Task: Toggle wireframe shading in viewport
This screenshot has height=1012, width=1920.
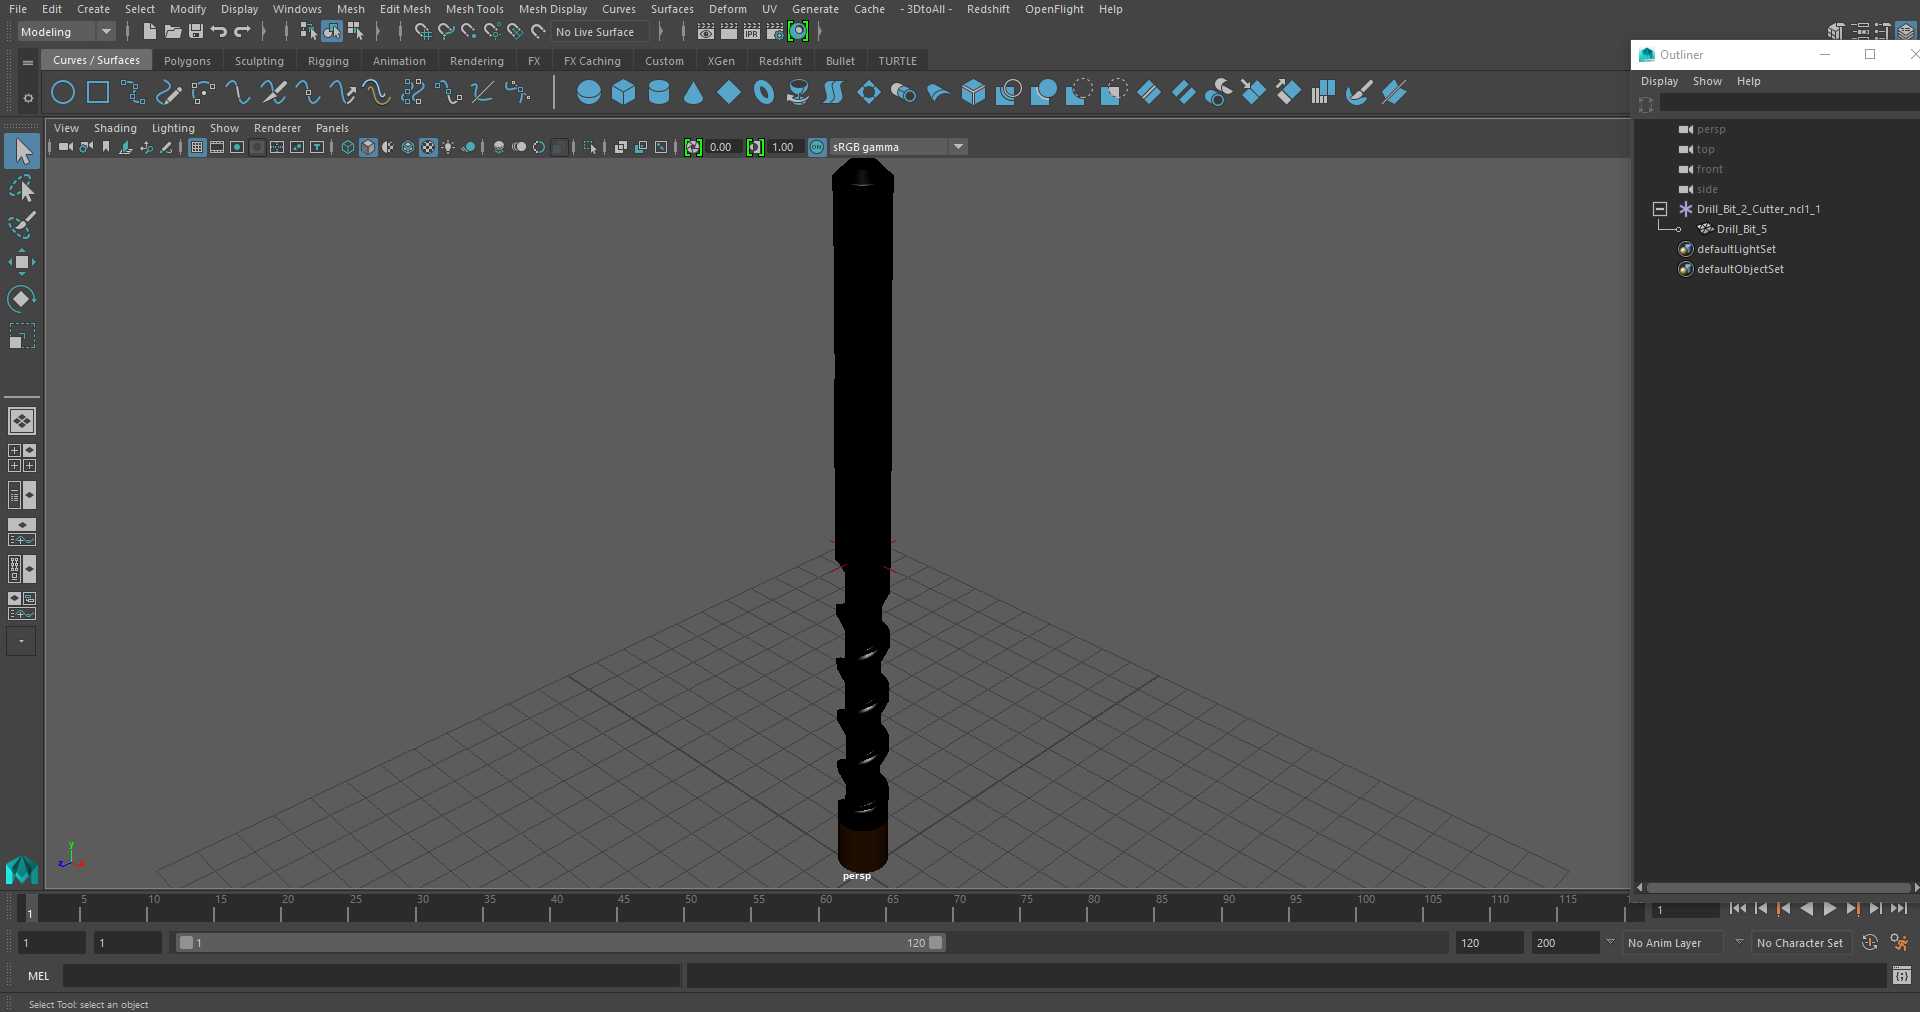Action: click(x=348, y=147)
